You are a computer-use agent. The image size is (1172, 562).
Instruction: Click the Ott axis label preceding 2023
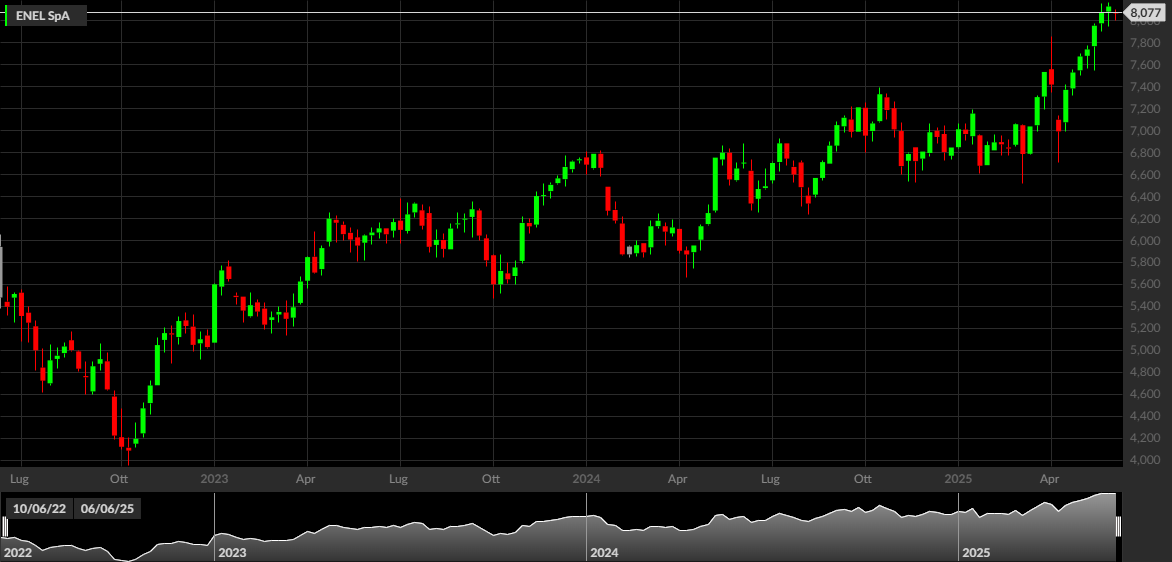click(119, 477)
